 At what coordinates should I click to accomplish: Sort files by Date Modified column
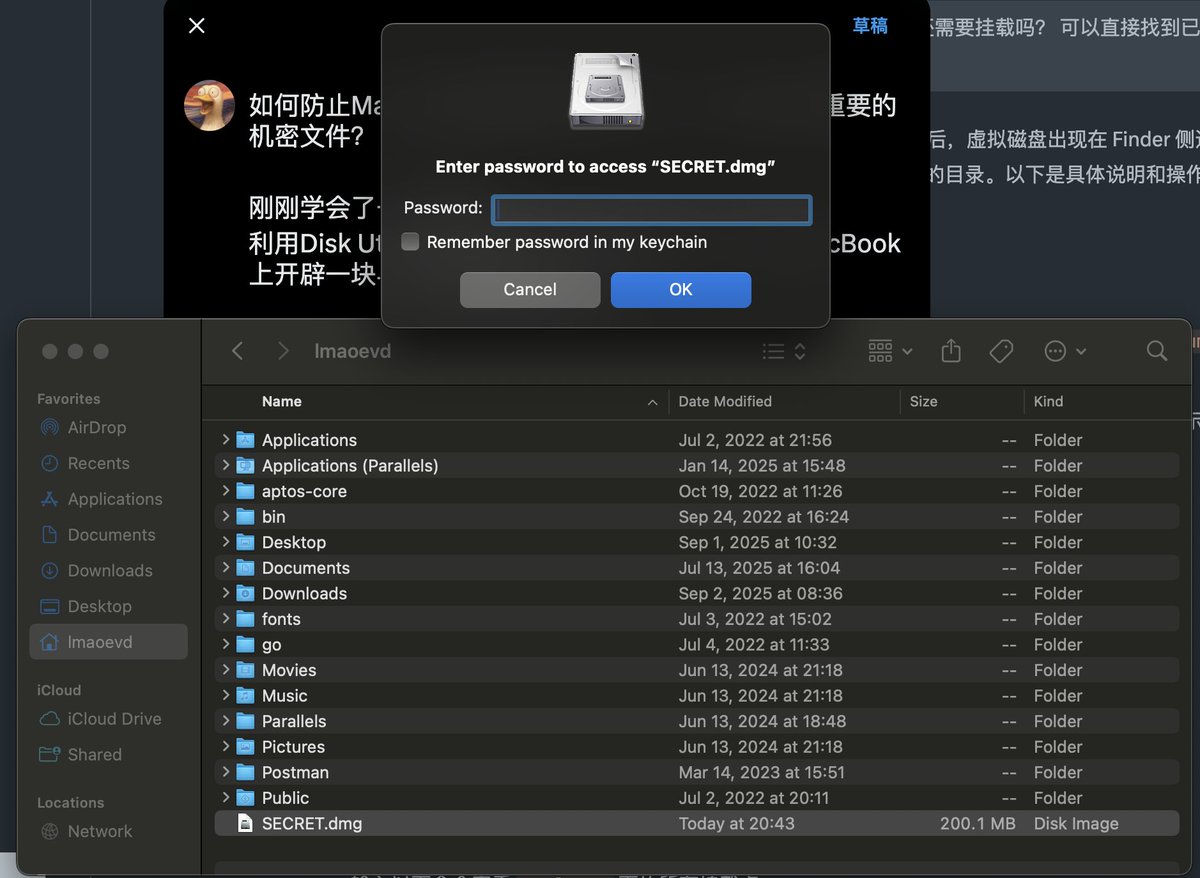point(725,401)
